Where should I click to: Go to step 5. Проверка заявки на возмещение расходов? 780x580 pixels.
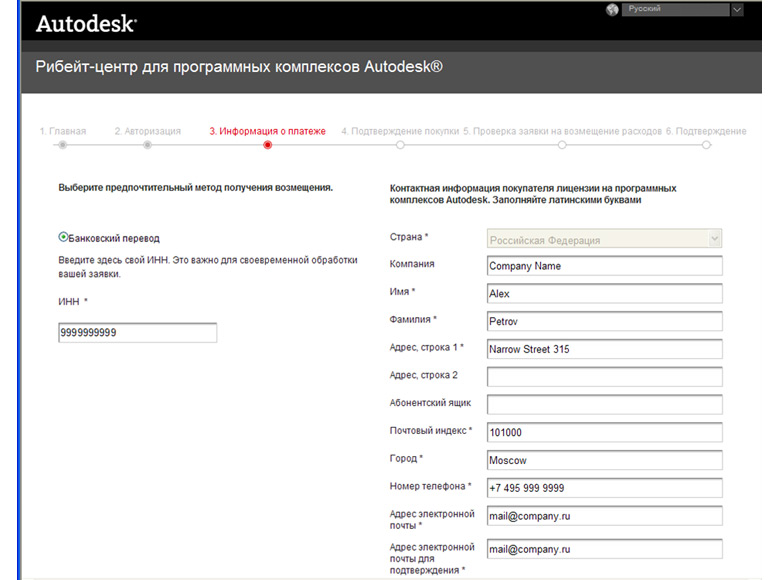point(562,131)
